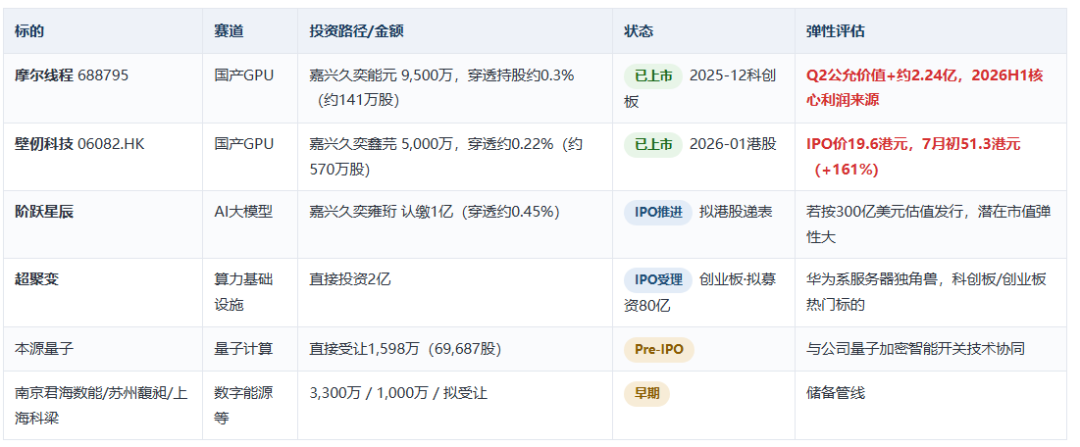The height and width of the screenshot is (447, 1080).
Task: Click the IPO推进 status badge
Action: pos(658,212)
